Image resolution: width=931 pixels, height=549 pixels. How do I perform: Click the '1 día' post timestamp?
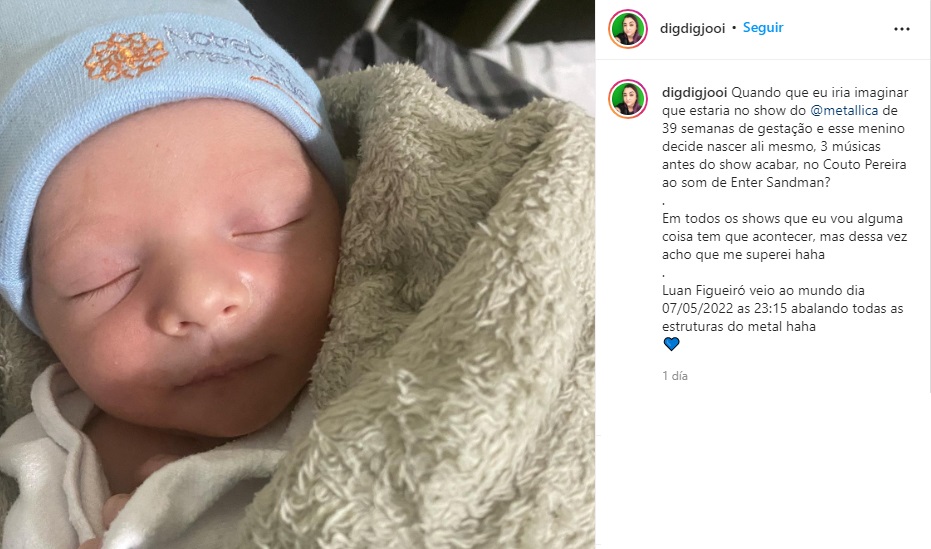pyautogui.click(x=675, y=376)
